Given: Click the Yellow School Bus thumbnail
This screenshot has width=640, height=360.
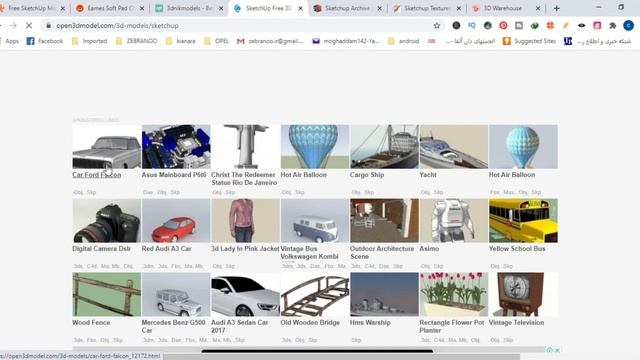Looking at the screenshot, I should coord(523,221).
